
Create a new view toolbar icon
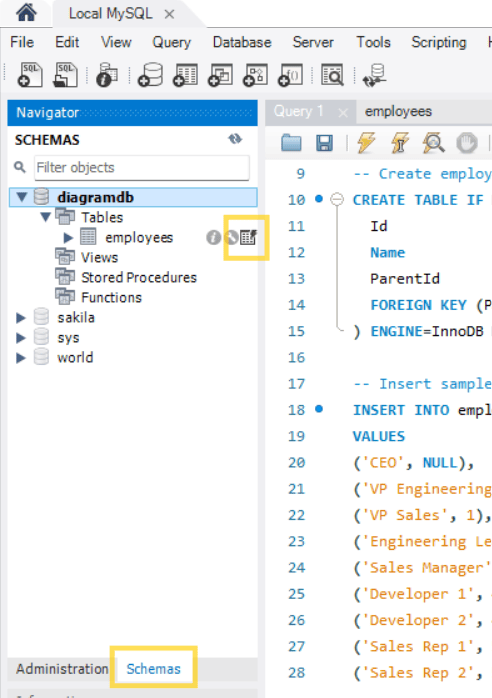pos(220,75)
